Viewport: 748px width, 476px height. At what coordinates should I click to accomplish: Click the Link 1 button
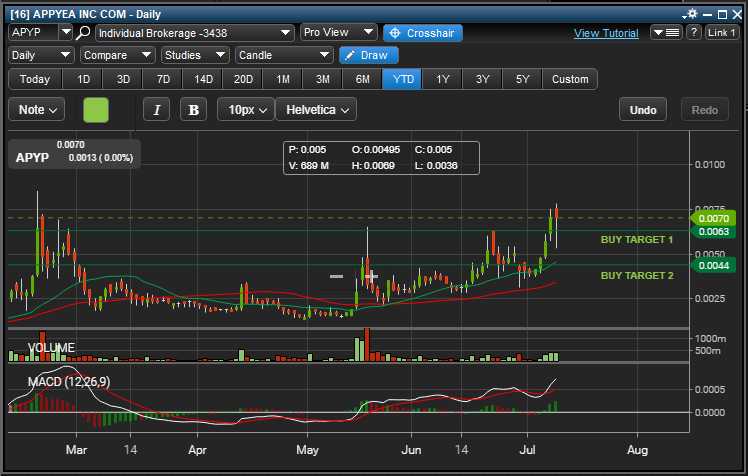tap(722, 32)
